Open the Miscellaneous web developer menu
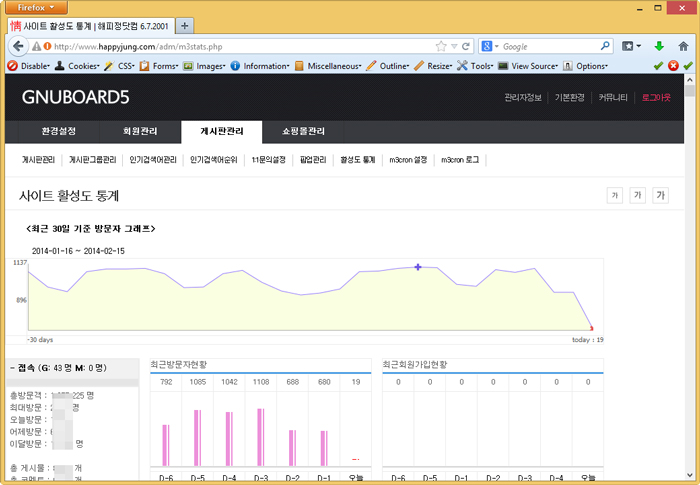This screenshot has width=700, height=485. click(x=328, y=66)
